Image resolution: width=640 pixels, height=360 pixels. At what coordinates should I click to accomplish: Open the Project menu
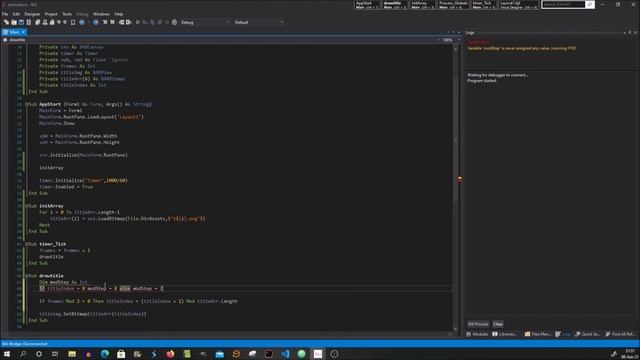(x=51, y=14)
